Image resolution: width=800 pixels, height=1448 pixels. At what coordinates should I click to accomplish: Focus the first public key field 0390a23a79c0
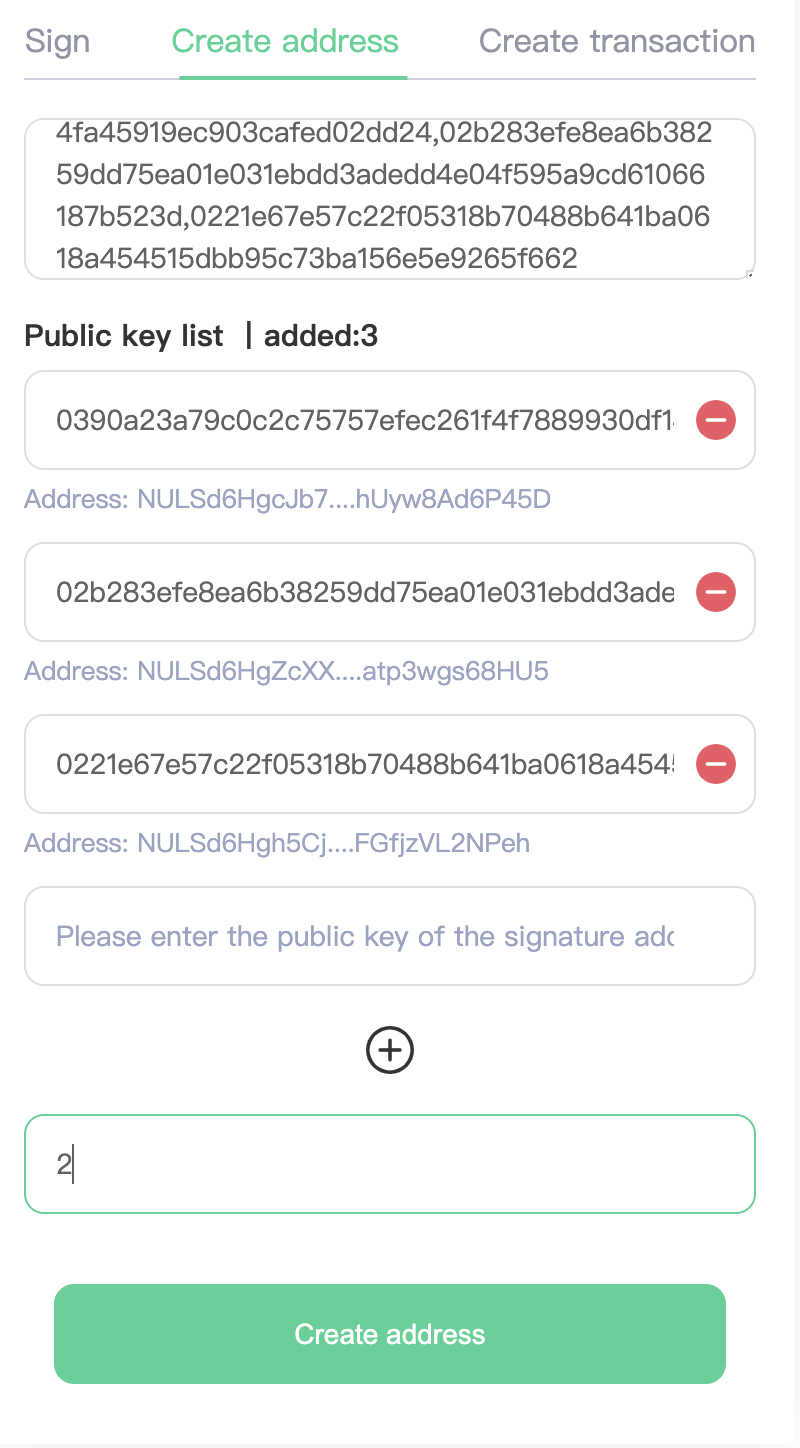[365, 420]
